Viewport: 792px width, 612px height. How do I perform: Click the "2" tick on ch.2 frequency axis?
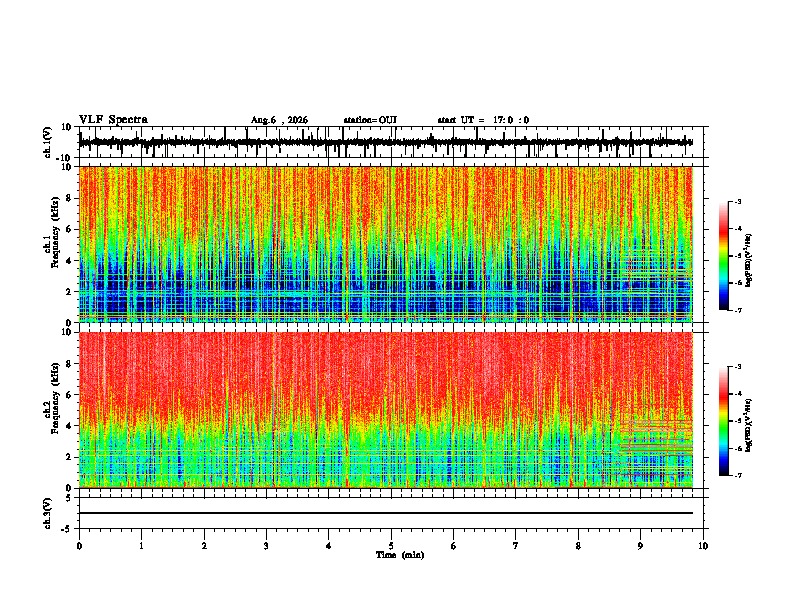(70, 457)
